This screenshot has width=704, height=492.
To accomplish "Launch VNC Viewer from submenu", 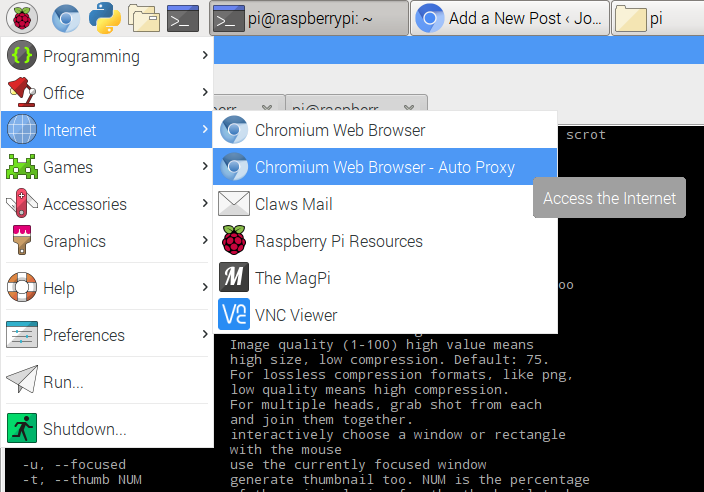I will [x=385, y=314].
